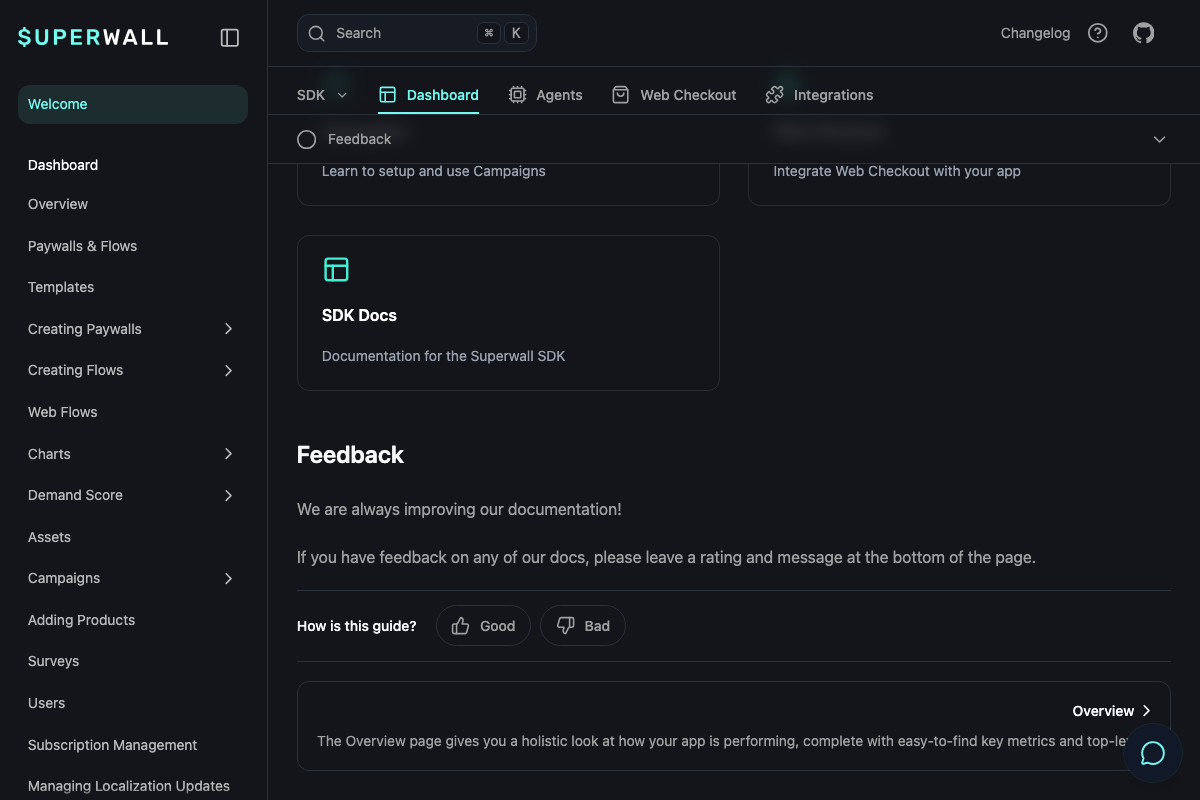This screenshot has width=1200, height=800.
Task: Open the help question mark icon
Action: point(1098,33)
